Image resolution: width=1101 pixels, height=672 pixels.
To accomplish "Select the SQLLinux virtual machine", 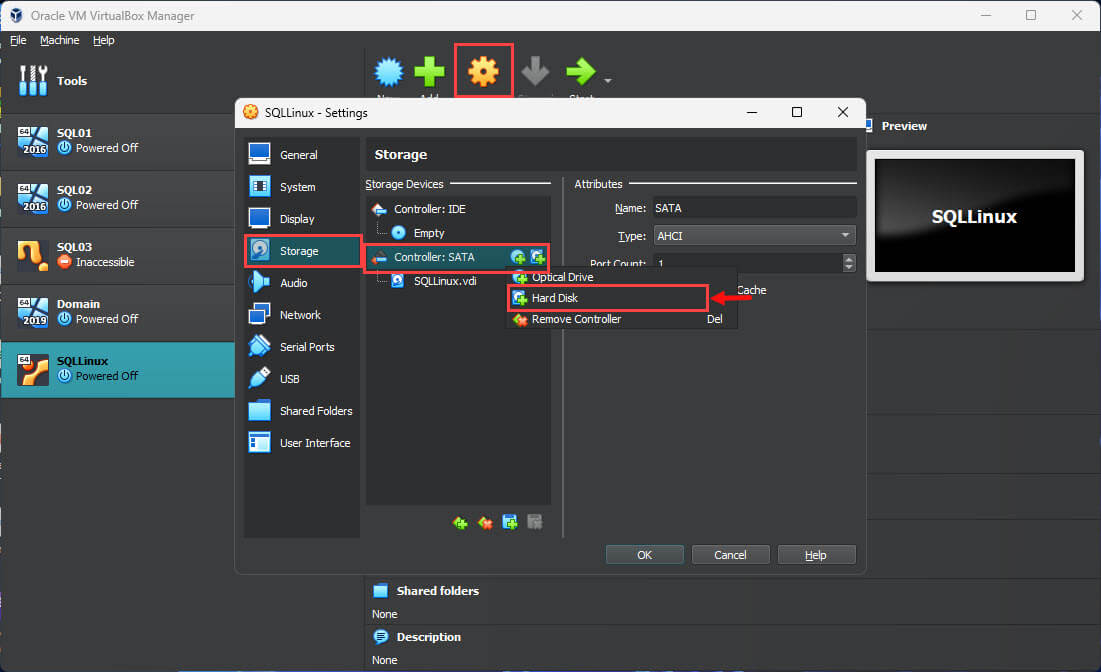I will point(117,369).
